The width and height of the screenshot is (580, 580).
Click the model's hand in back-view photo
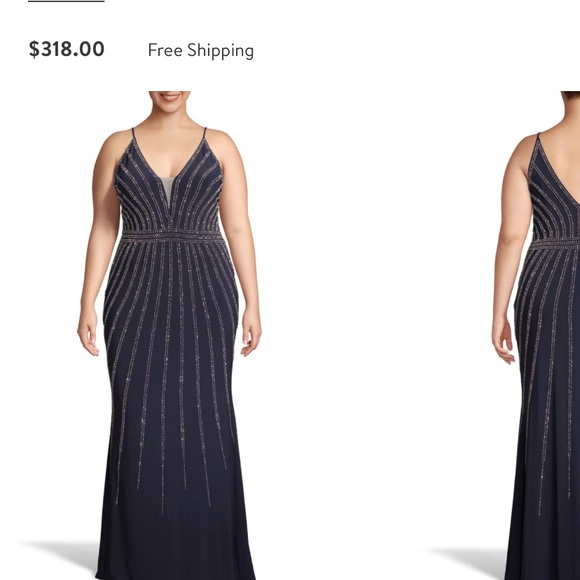(503, 343)
